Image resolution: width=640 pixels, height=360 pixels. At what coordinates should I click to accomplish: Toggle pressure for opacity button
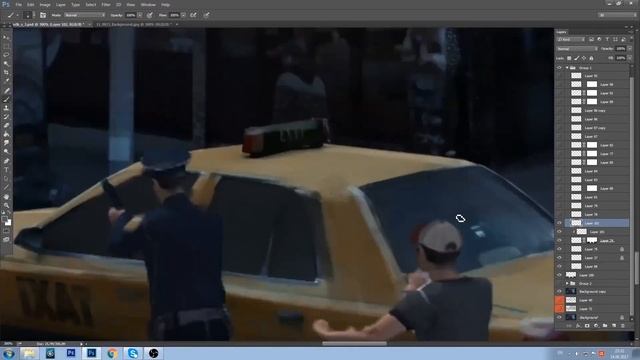[150, 15]
